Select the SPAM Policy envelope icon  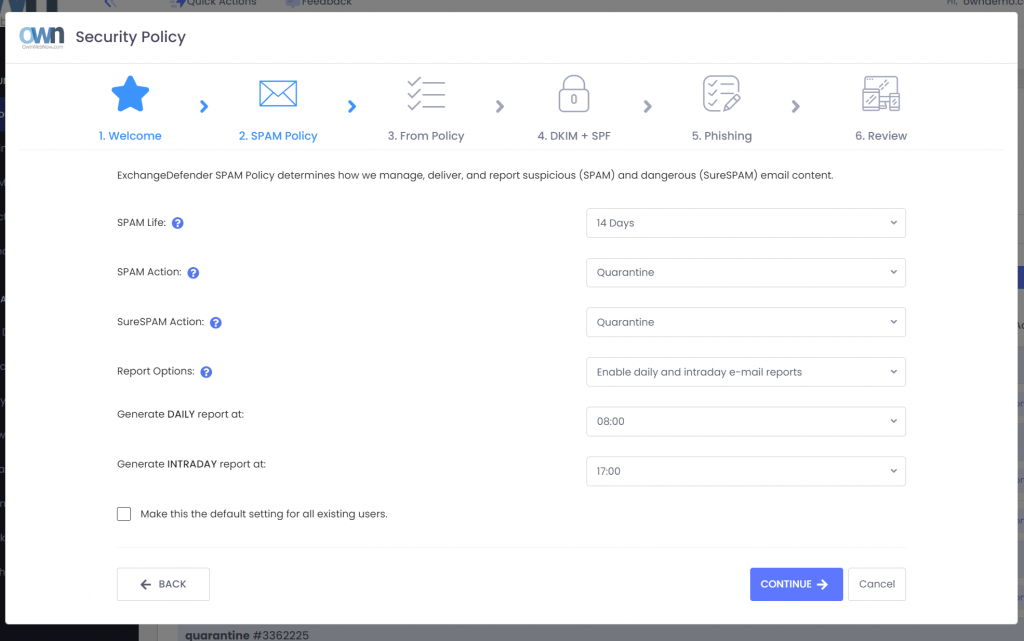(278, 93)
